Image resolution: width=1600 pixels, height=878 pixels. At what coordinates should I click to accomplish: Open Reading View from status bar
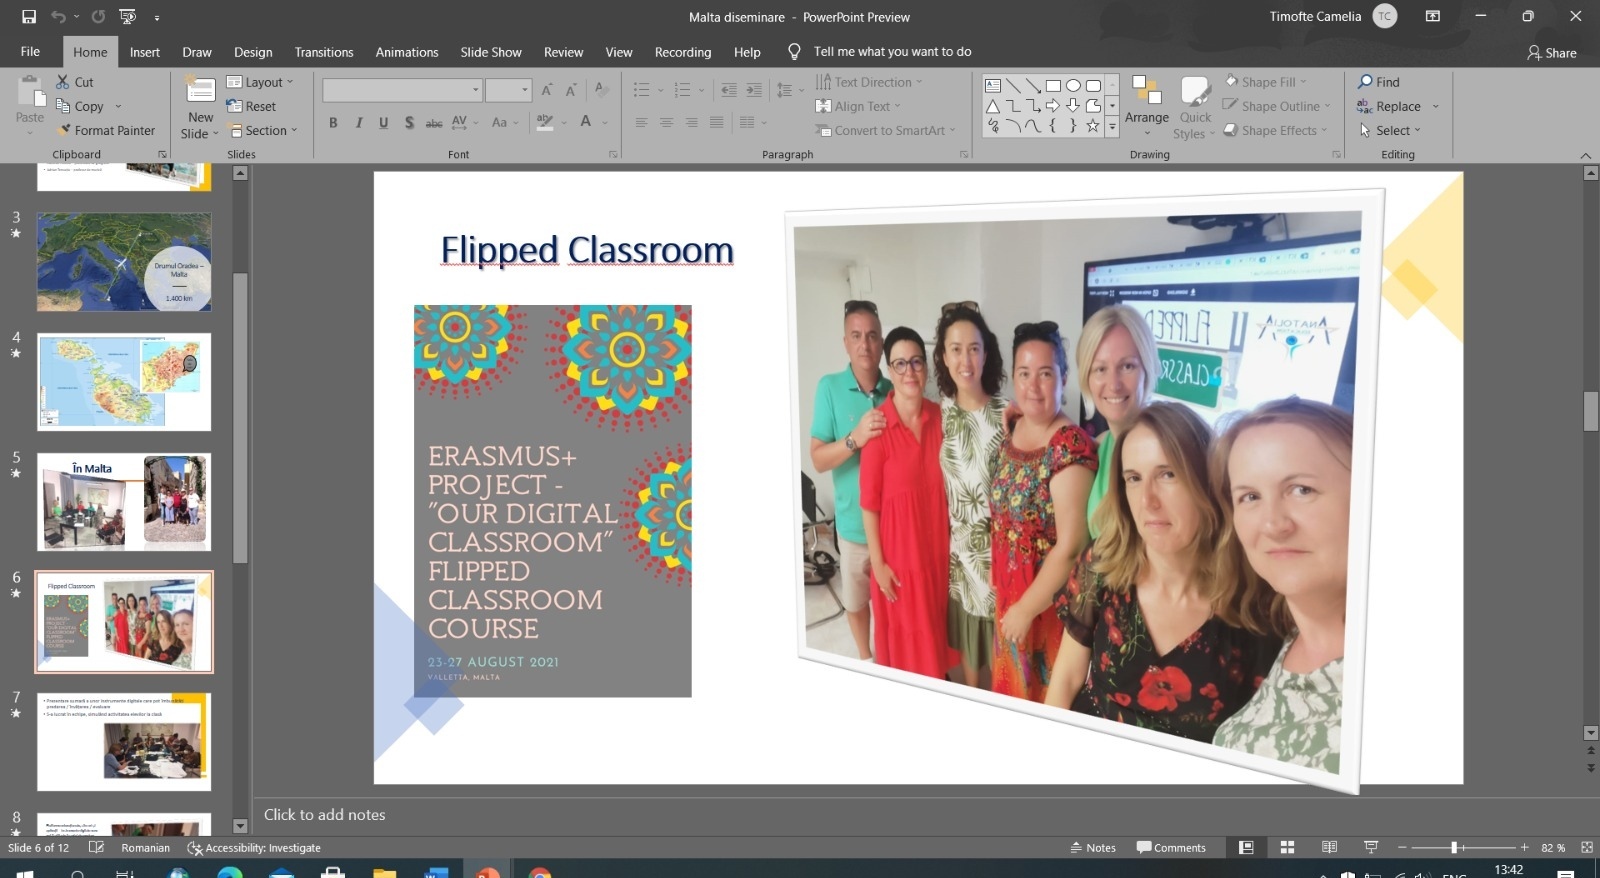tap(1329, 847)
